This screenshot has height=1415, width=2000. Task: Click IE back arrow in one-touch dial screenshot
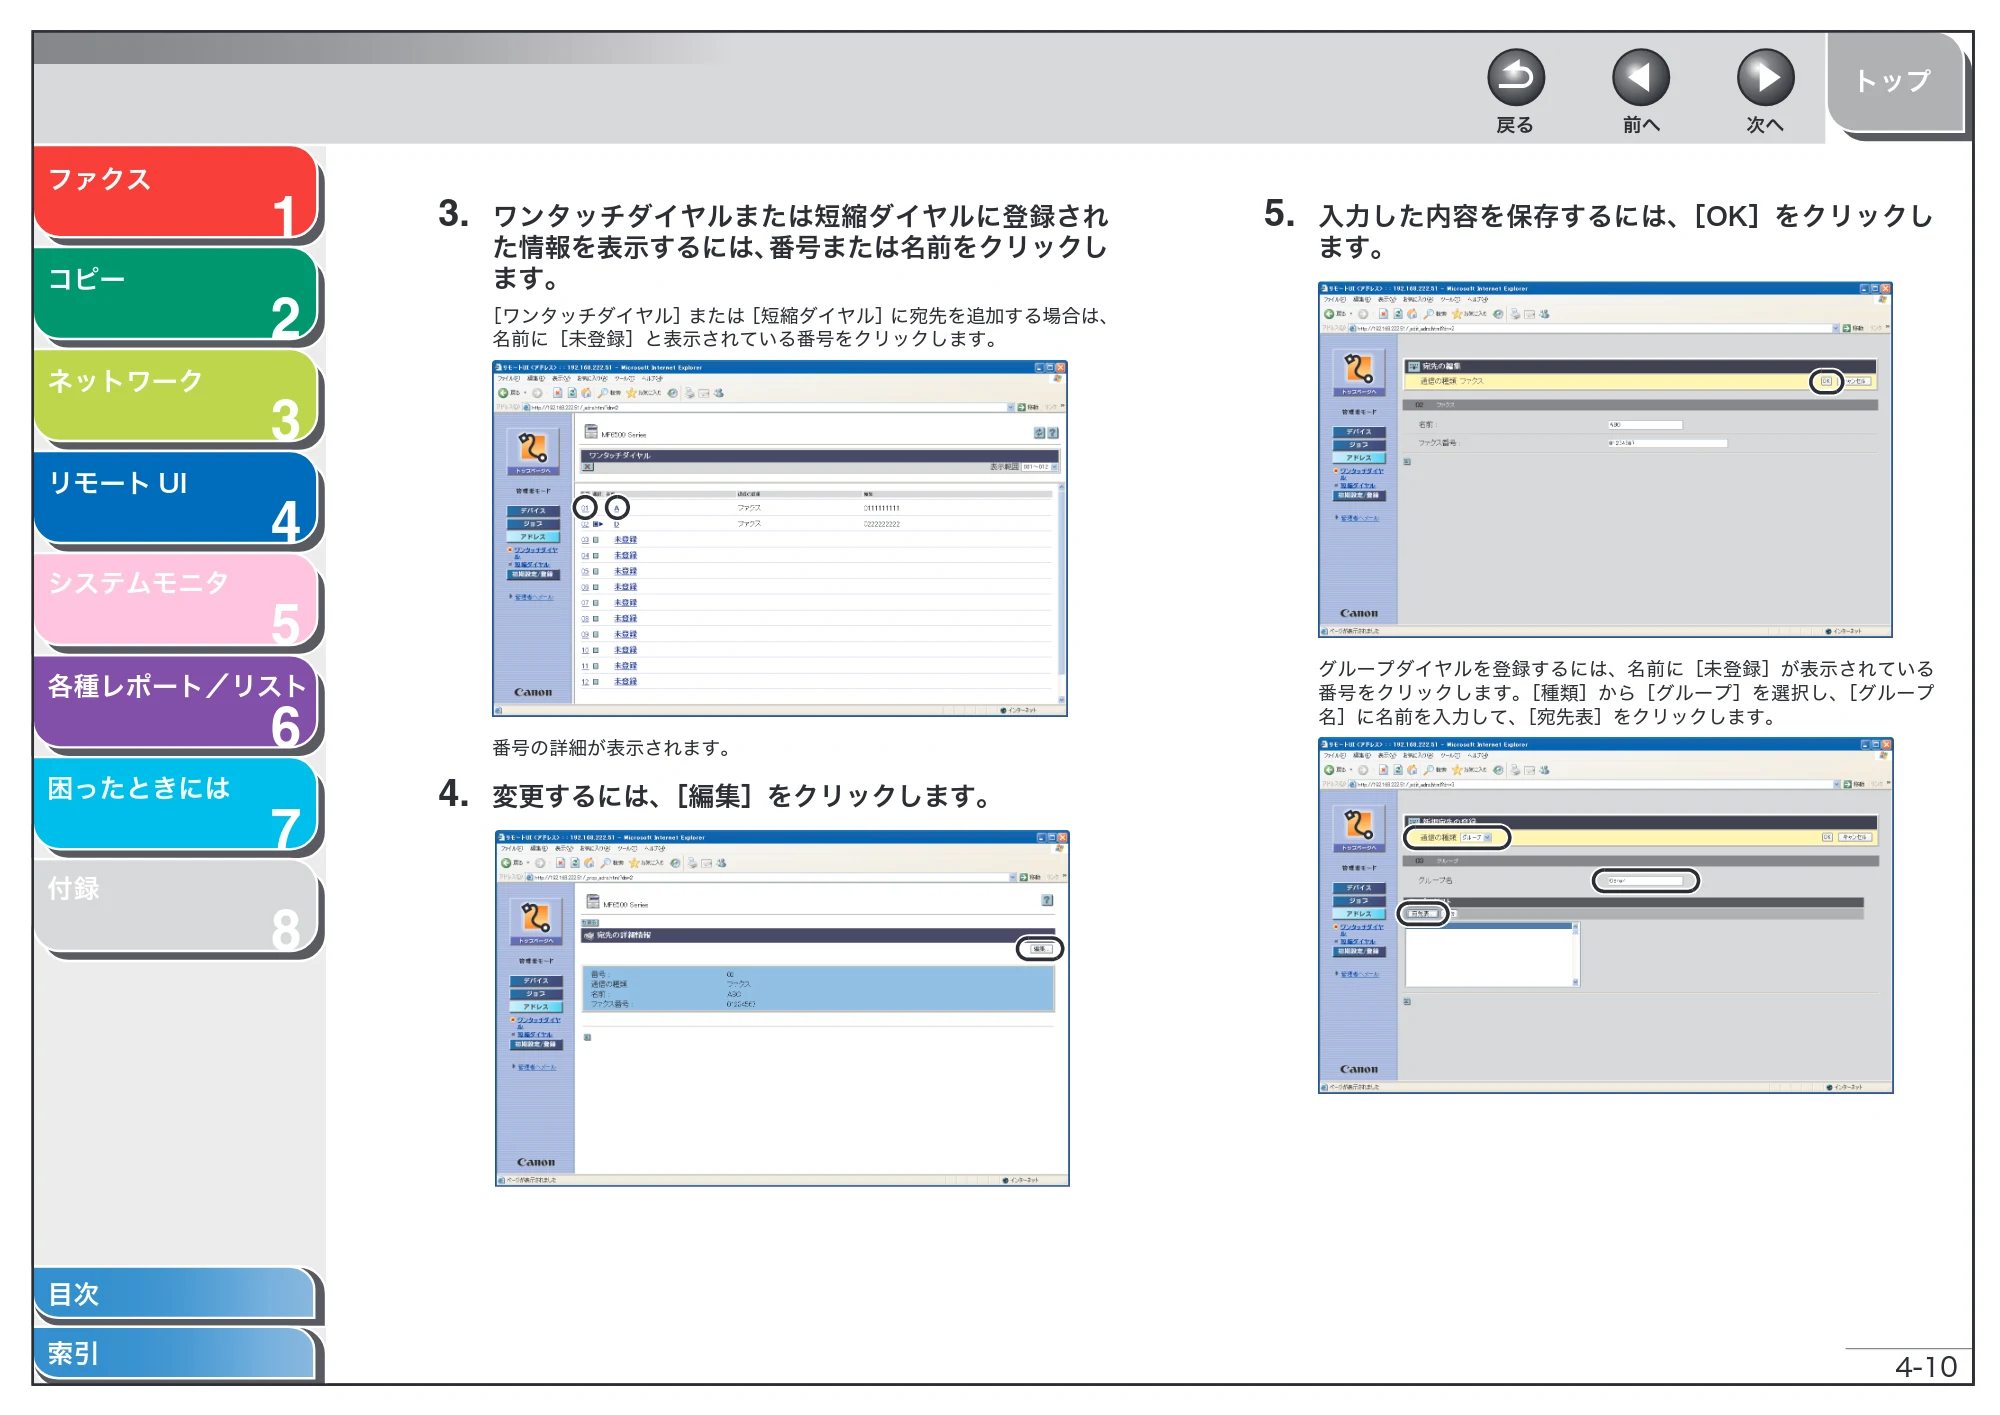point(504,393)
